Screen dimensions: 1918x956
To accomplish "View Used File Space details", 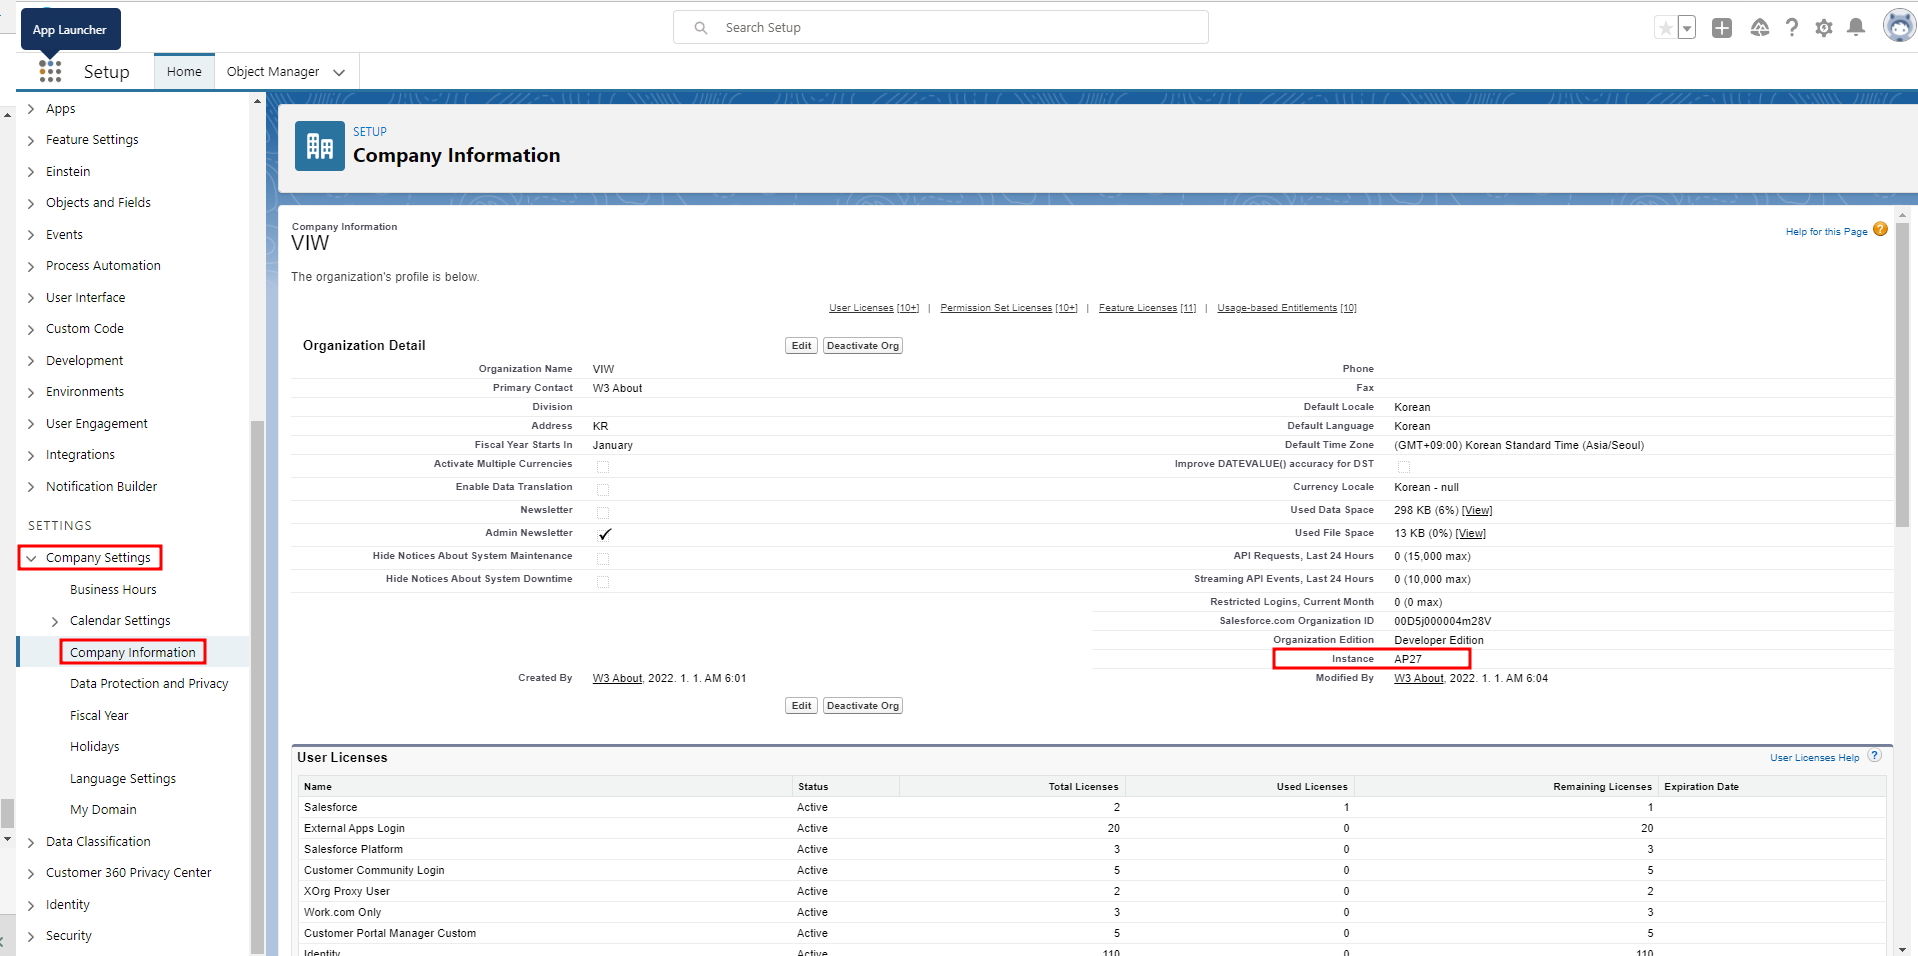I will [x=1471, y=534].
